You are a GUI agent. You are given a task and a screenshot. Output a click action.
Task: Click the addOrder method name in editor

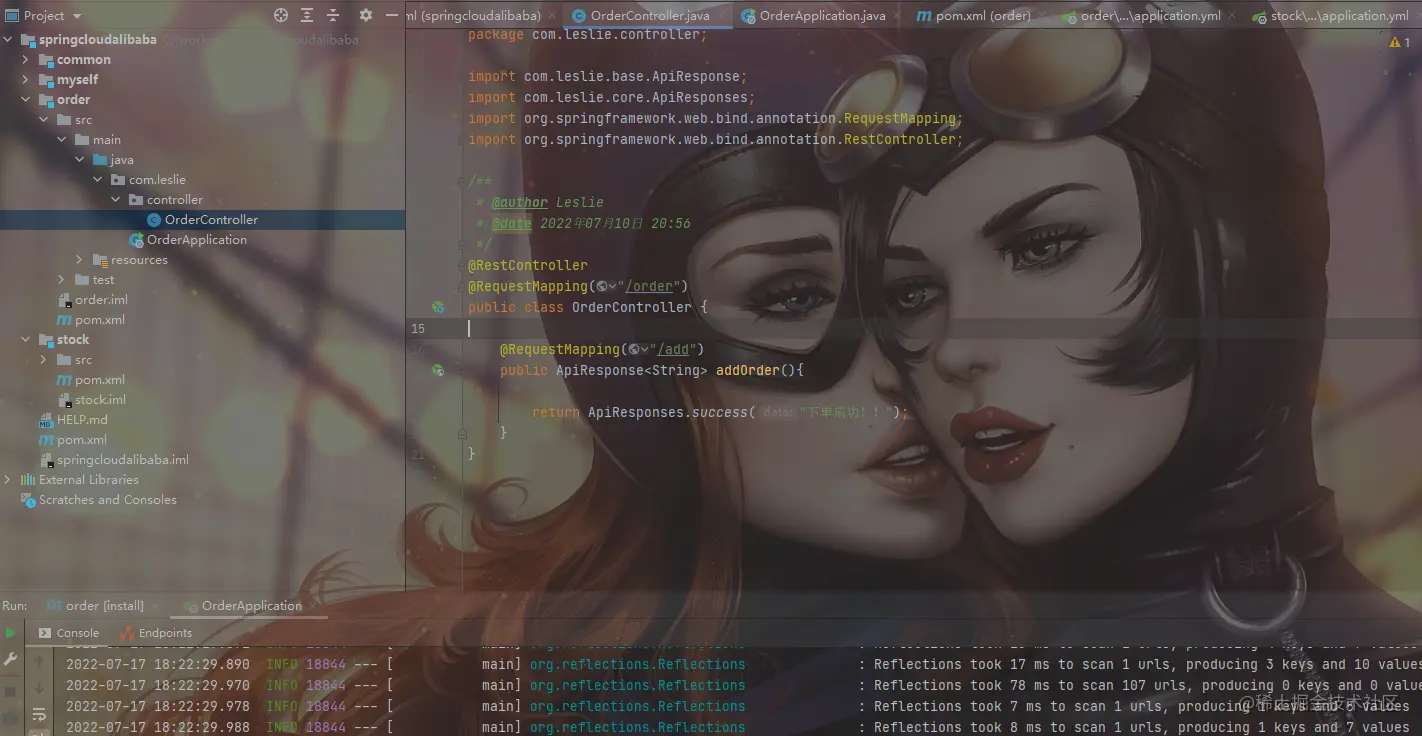[747, 370]
